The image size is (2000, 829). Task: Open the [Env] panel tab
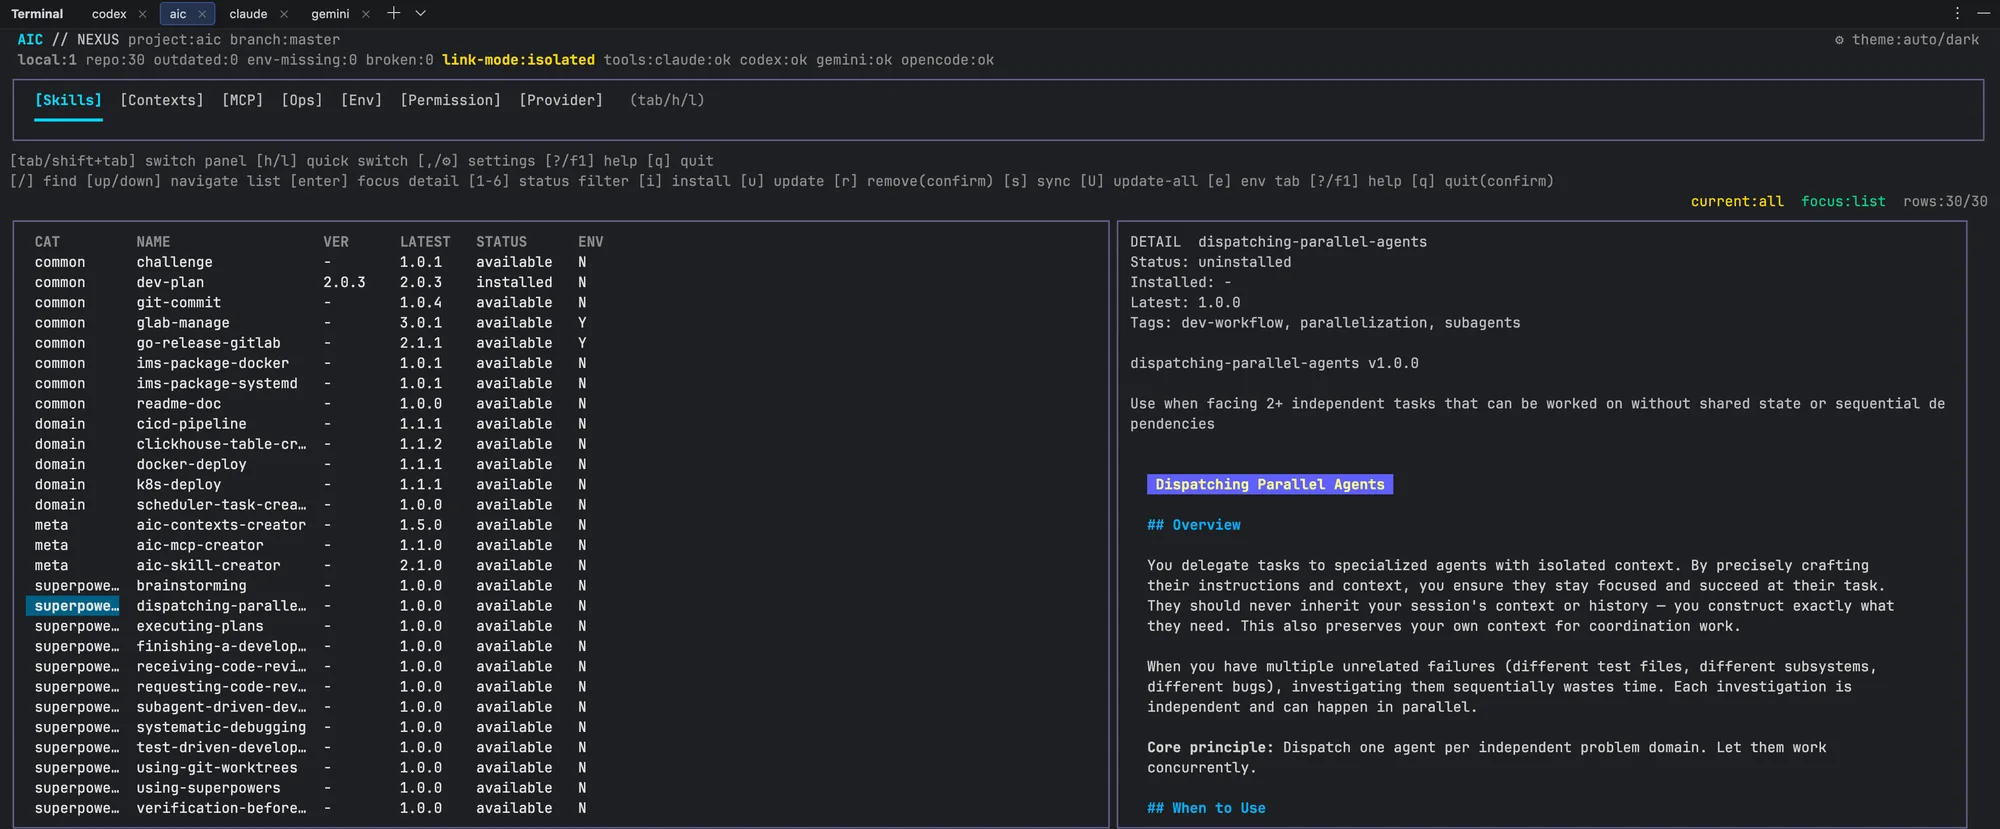(x=362, y=100)
